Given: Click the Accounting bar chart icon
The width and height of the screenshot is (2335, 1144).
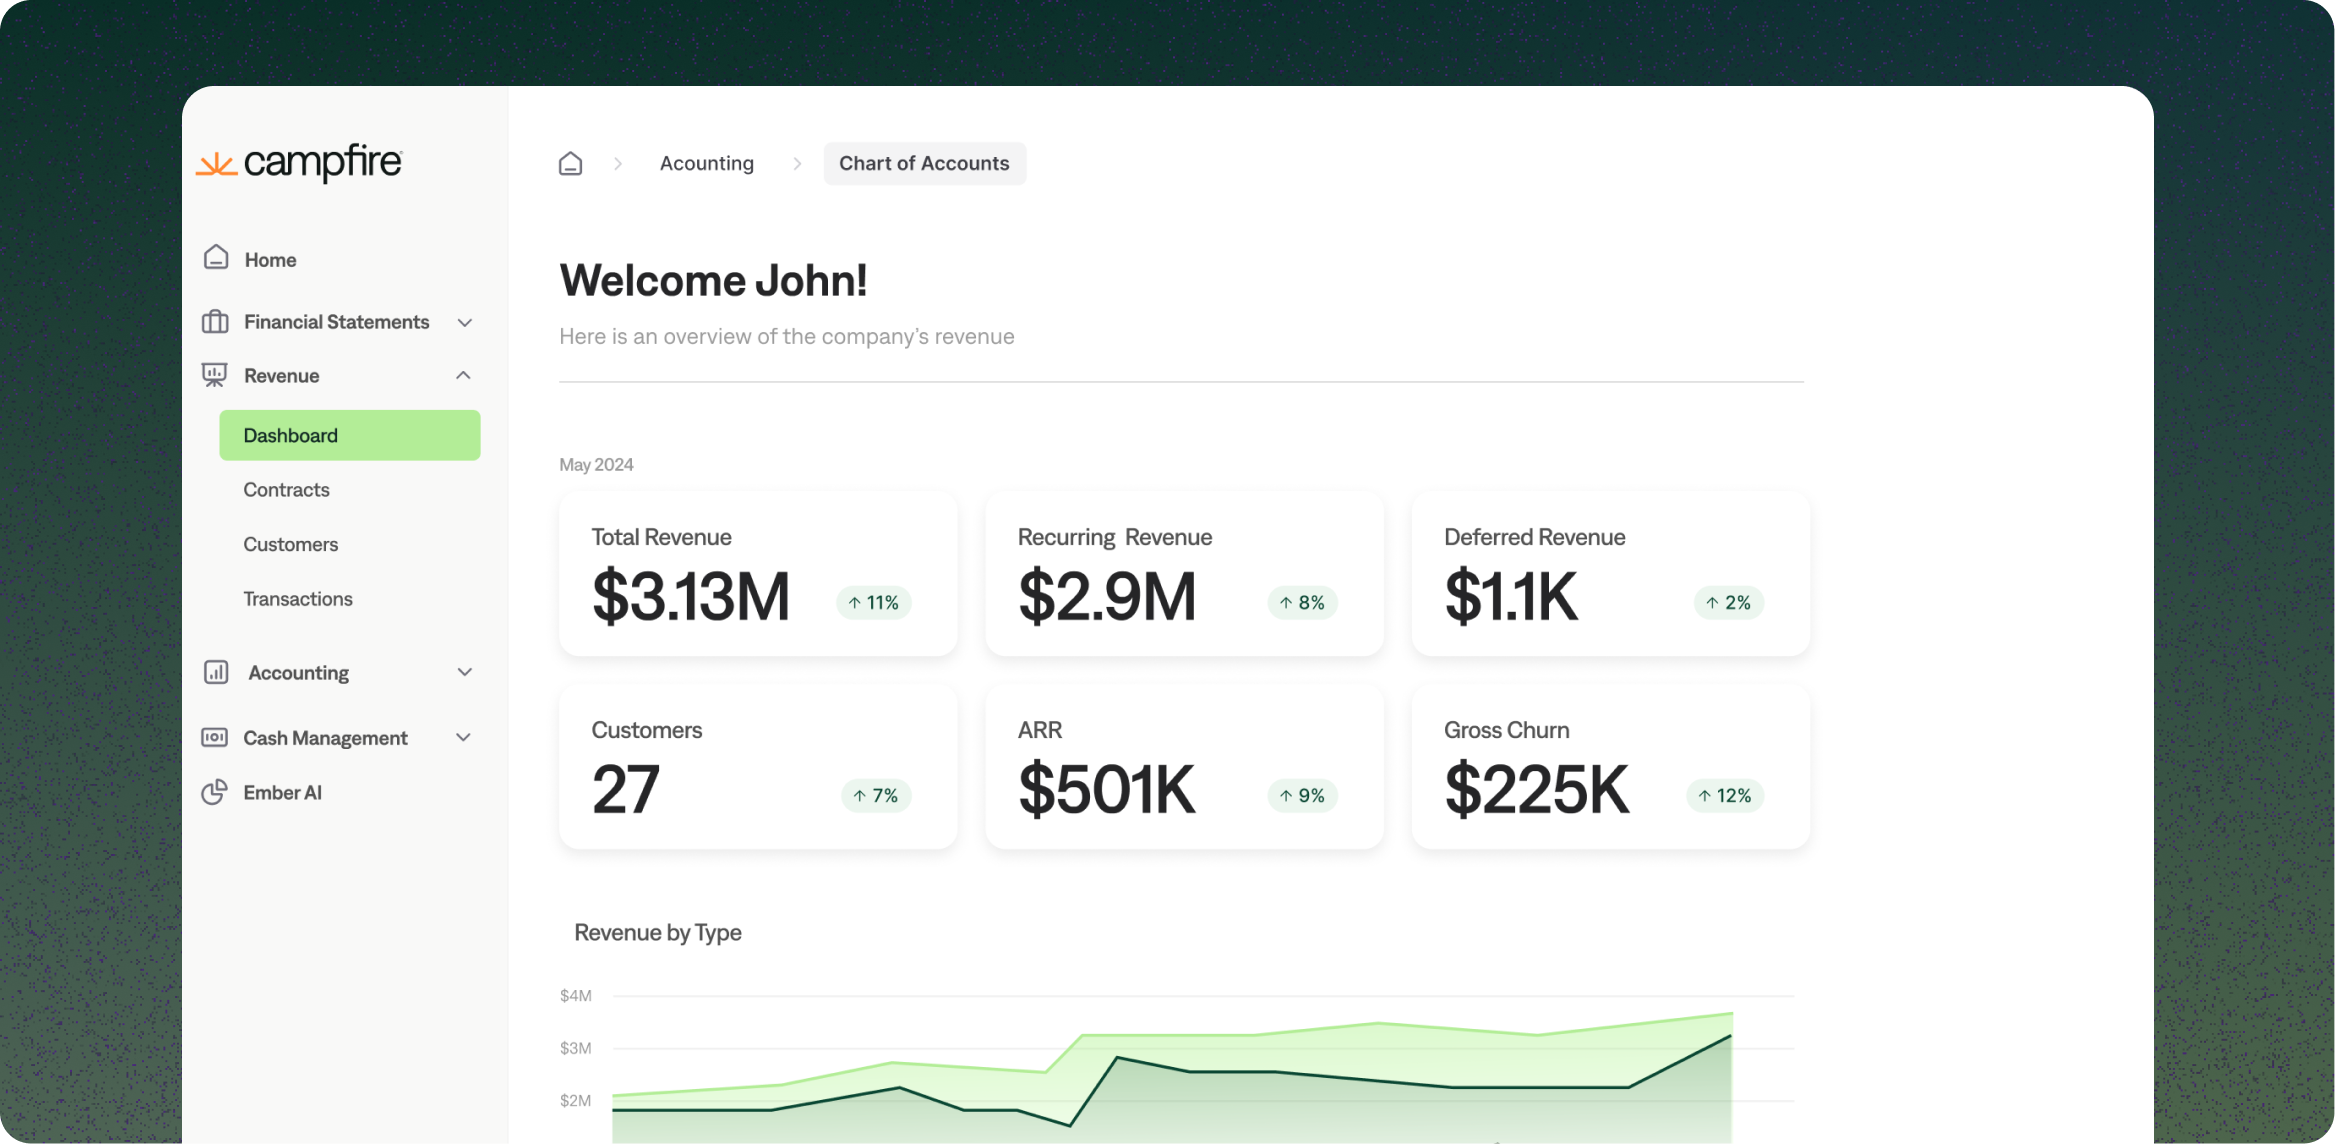Looking at the screenshot, I should [x=216, y=672].
